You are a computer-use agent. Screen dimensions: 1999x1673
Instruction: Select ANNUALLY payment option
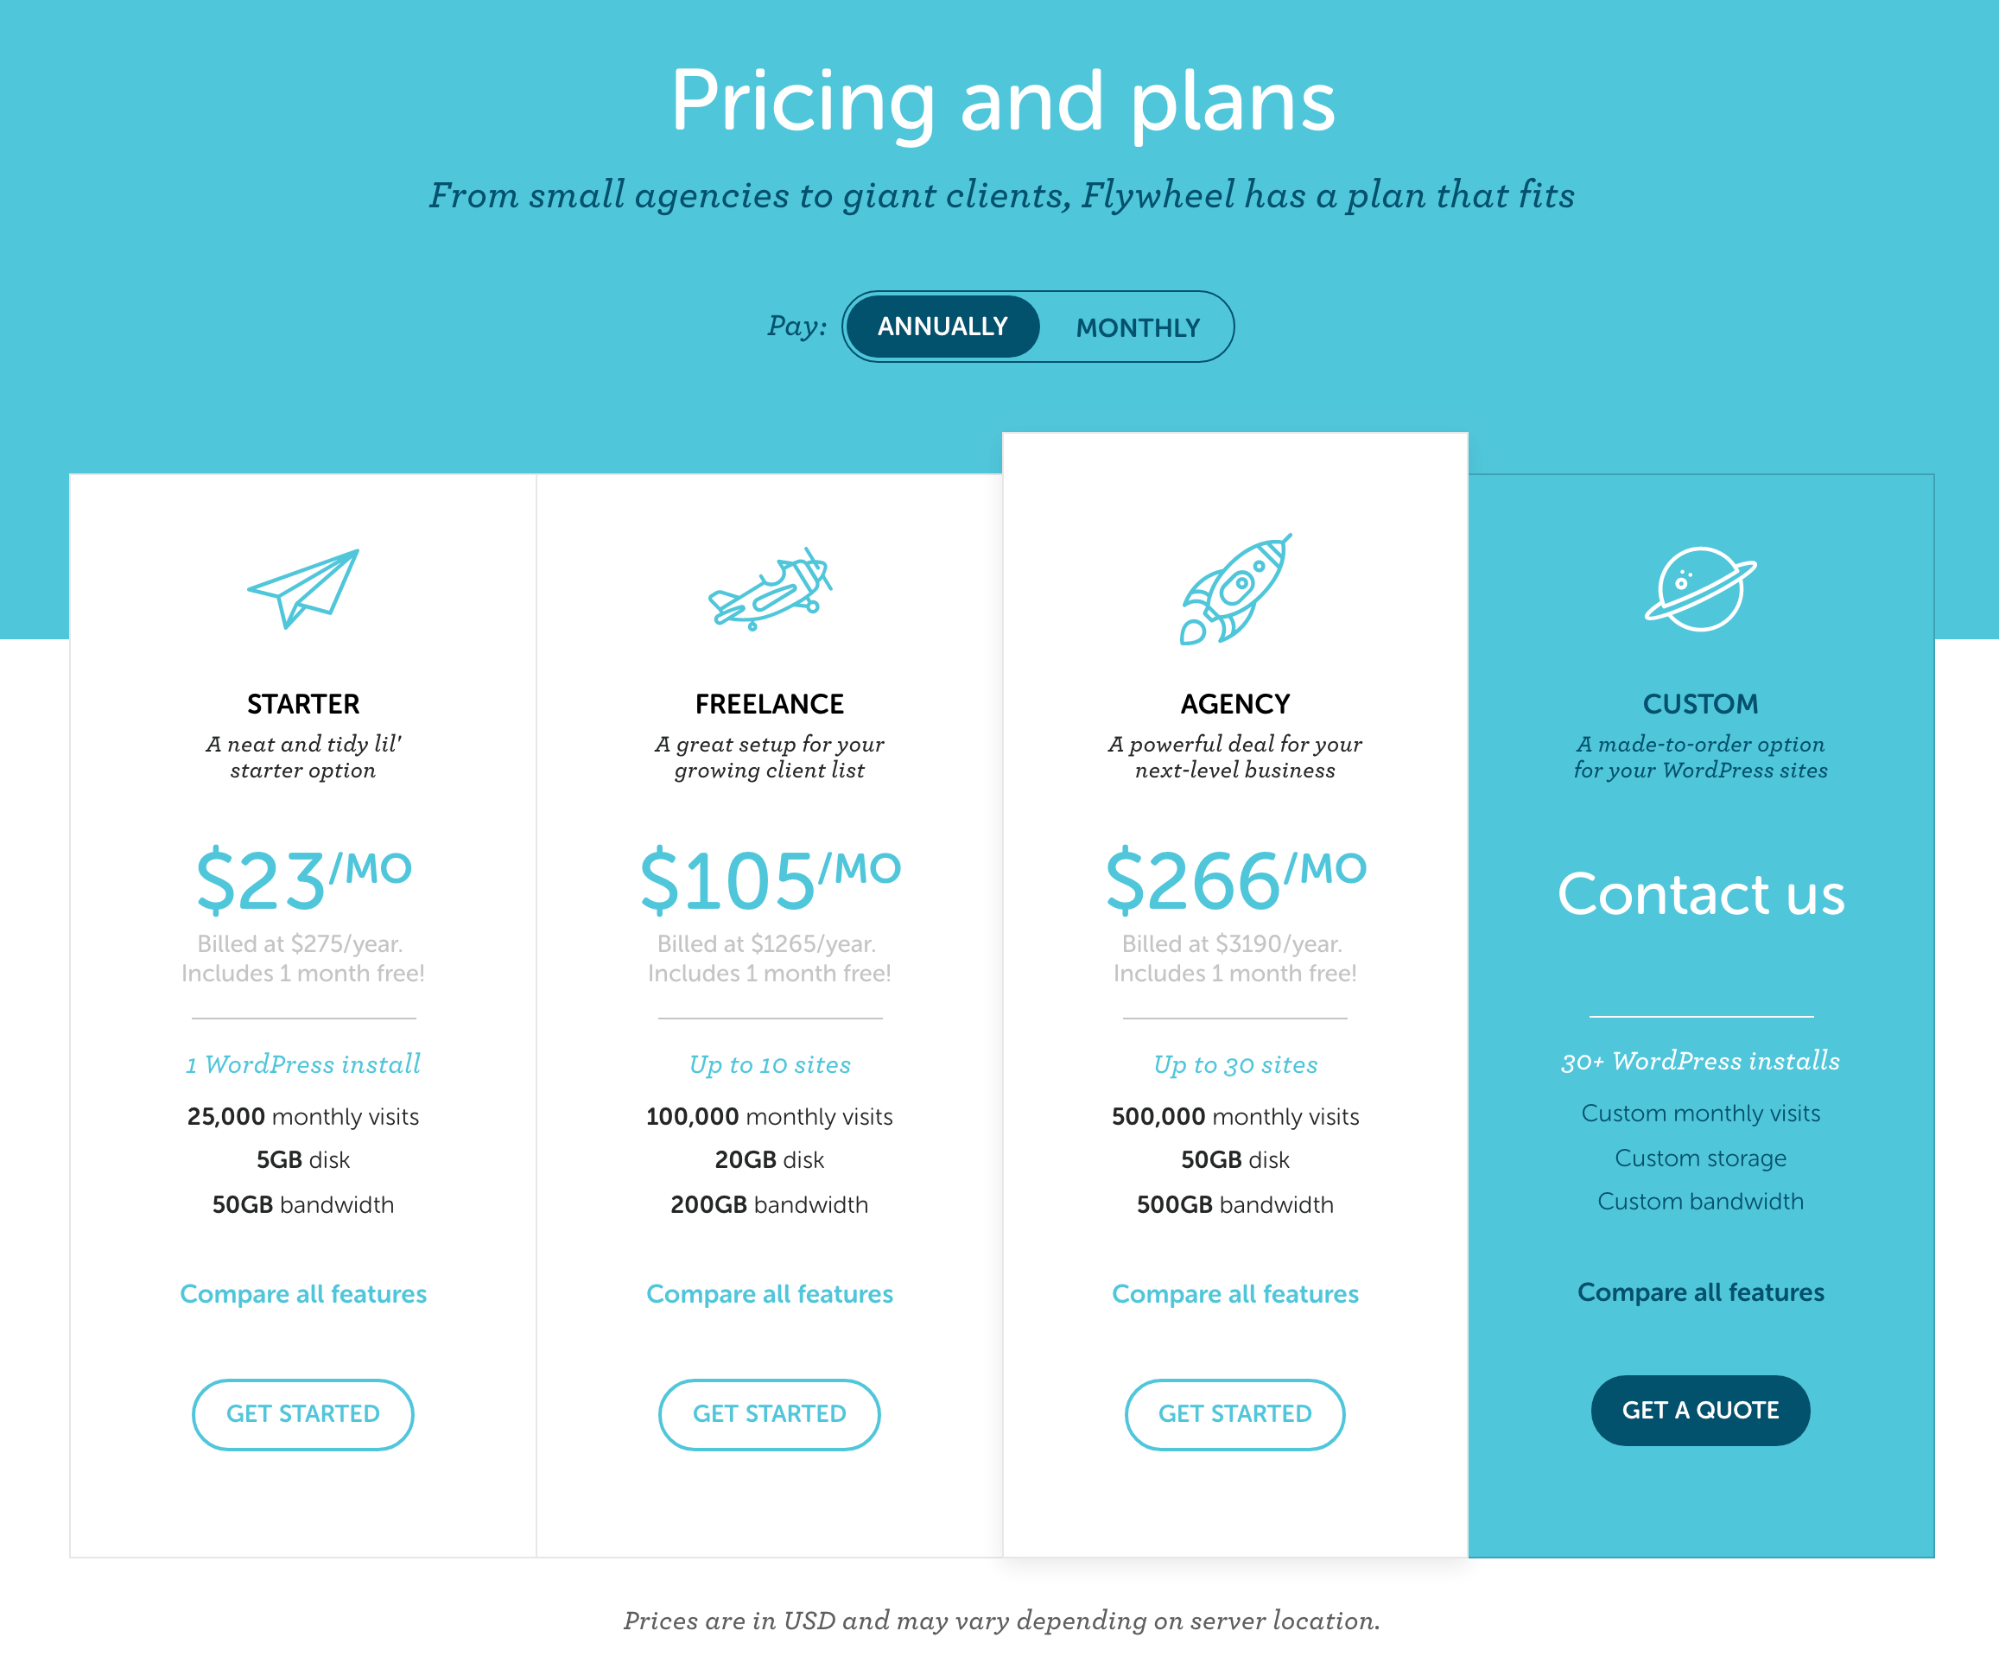coord(942,326)
